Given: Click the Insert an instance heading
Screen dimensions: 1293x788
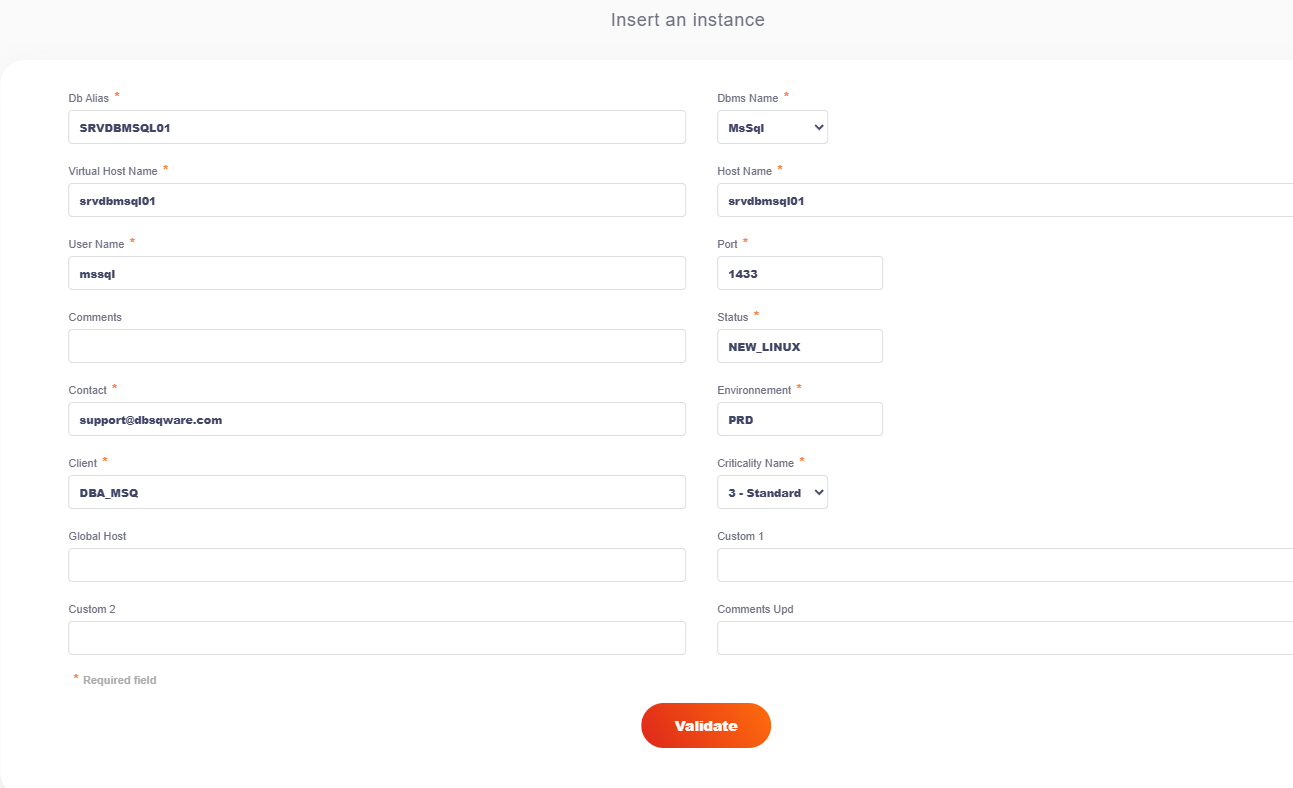Looking at the screenshot, I should [x=687, y=20].
